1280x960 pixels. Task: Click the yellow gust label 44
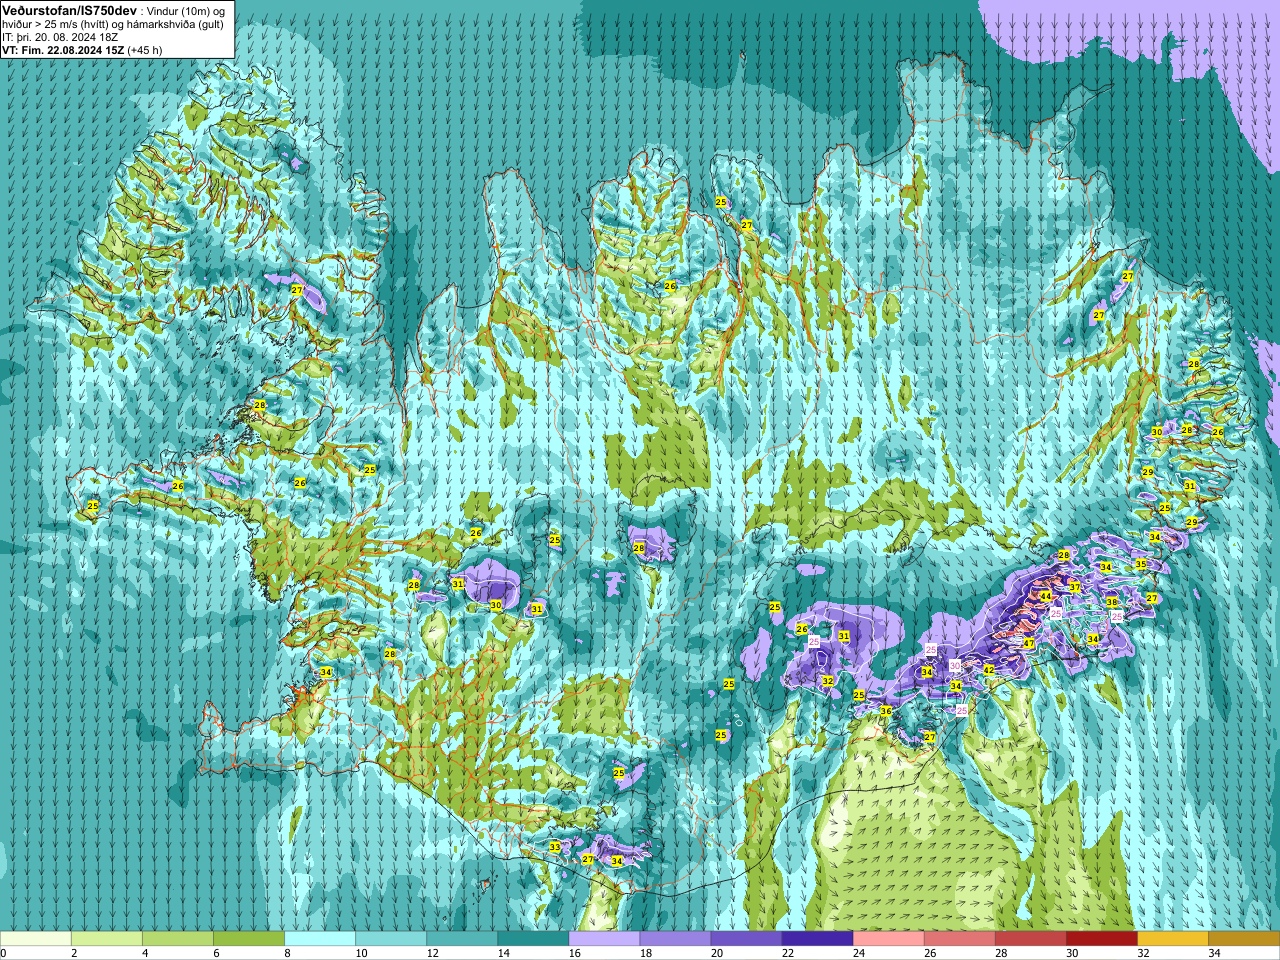click(x=1045, y=596)
